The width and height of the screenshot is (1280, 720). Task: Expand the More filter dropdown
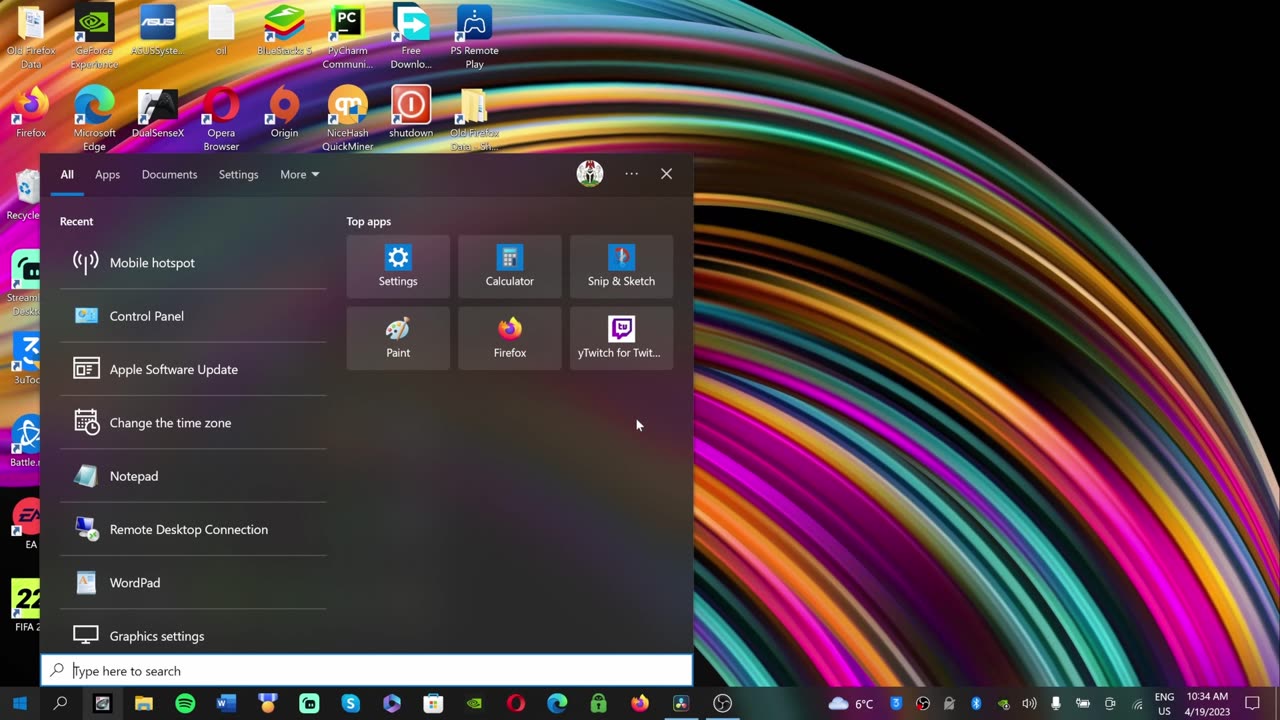[299, 174]
